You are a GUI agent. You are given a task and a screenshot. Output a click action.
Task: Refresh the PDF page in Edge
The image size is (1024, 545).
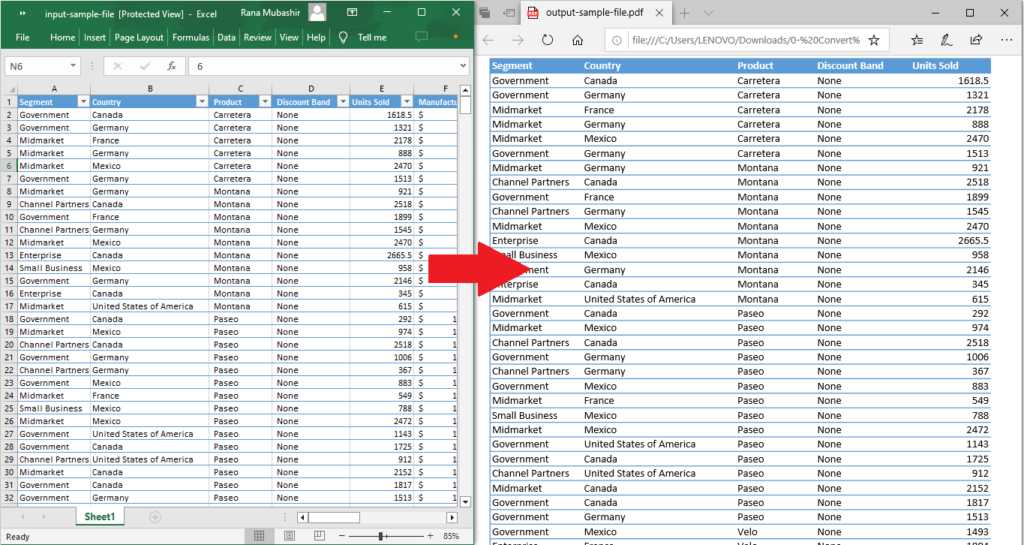[x=547, y=40]
